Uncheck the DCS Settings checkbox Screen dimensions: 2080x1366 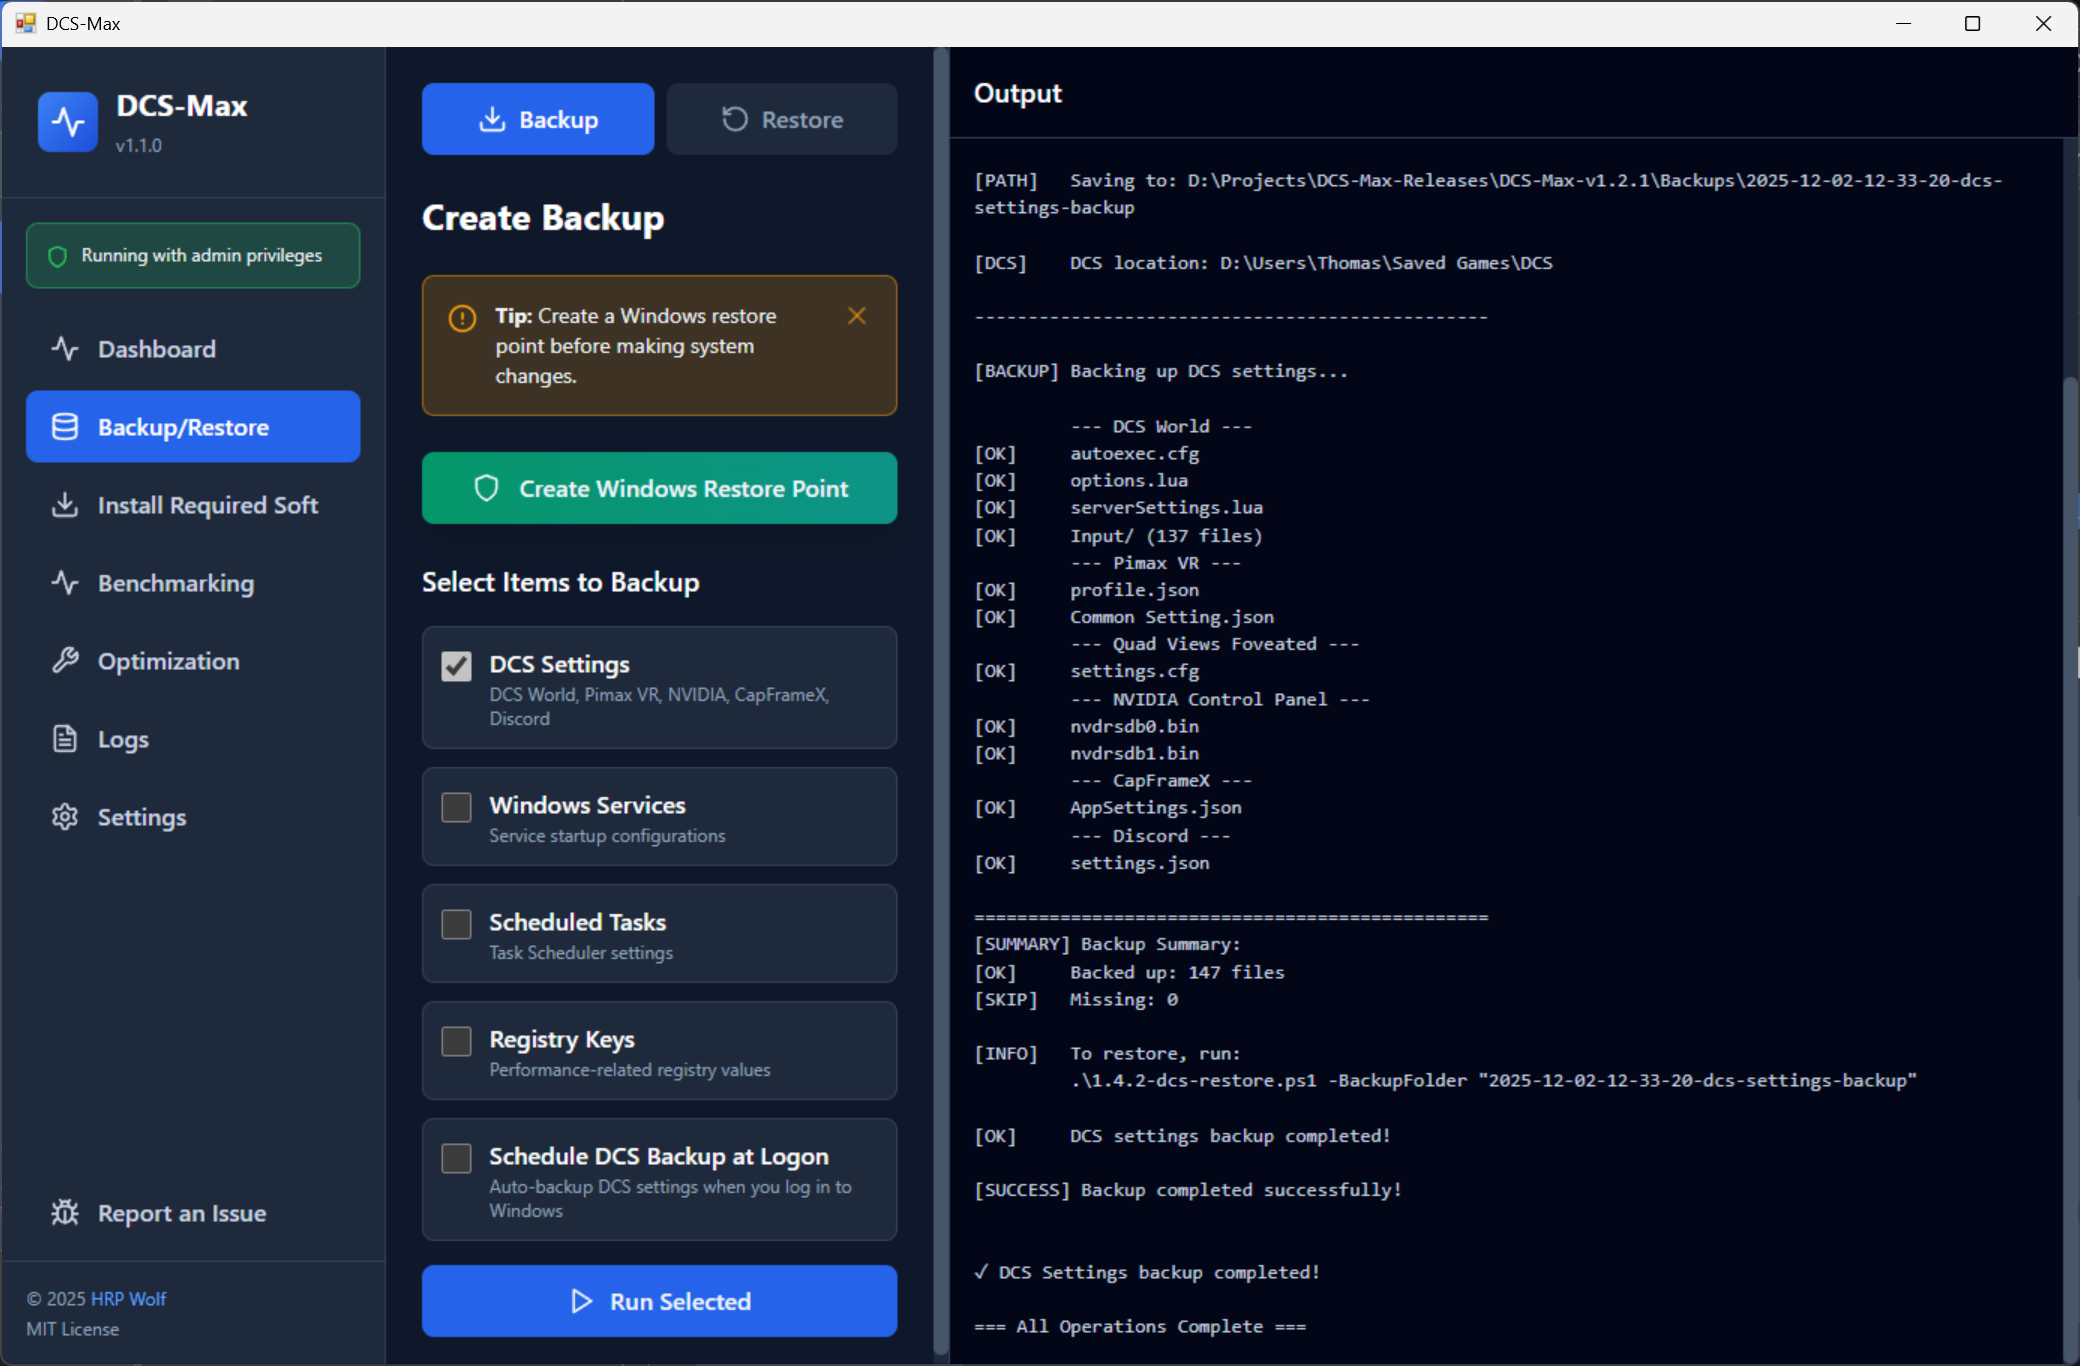[457, 666]
